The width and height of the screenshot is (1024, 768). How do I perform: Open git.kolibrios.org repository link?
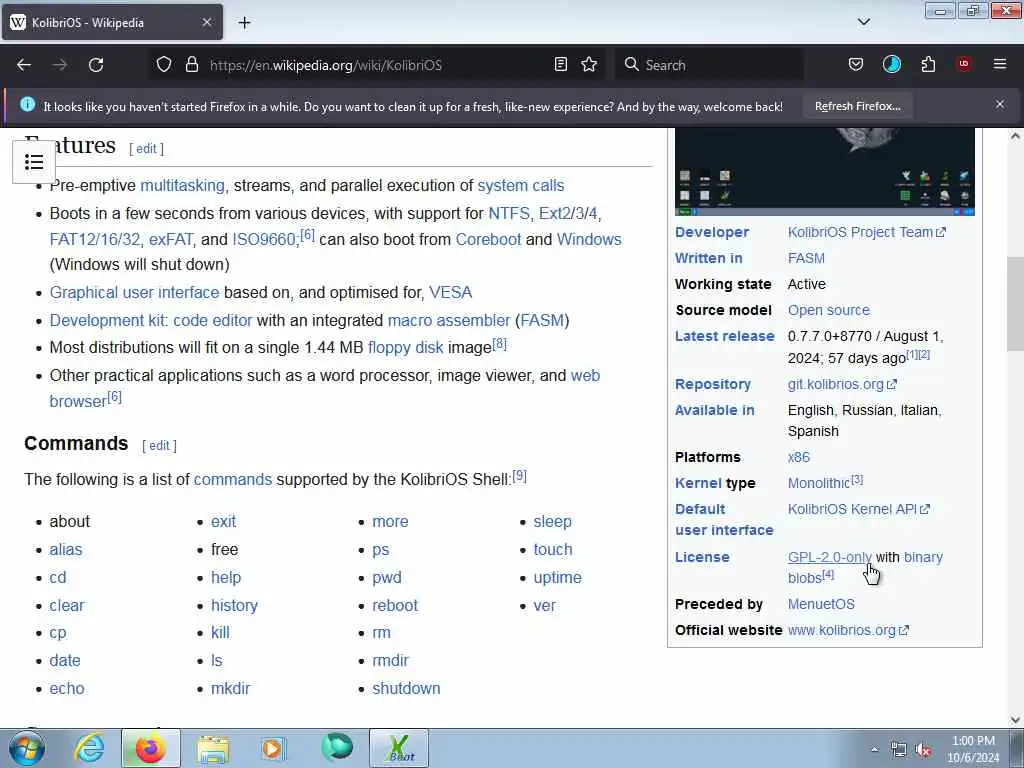pos(842,384)
